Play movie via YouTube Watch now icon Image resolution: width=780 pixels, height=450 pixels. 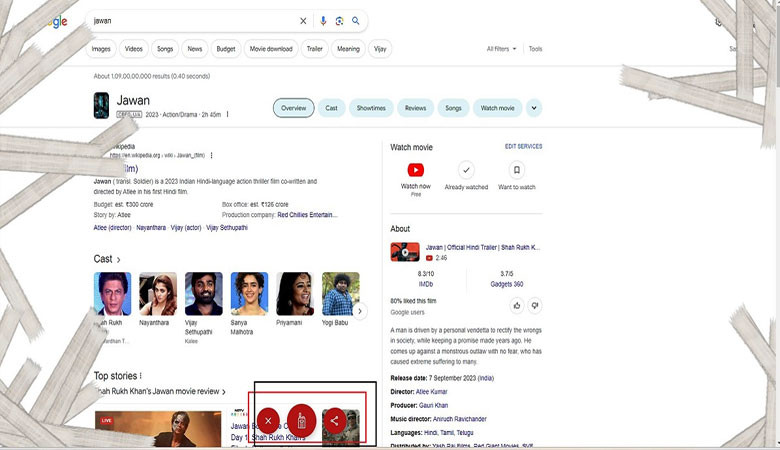pyautogui.click(x=416, y=171)
